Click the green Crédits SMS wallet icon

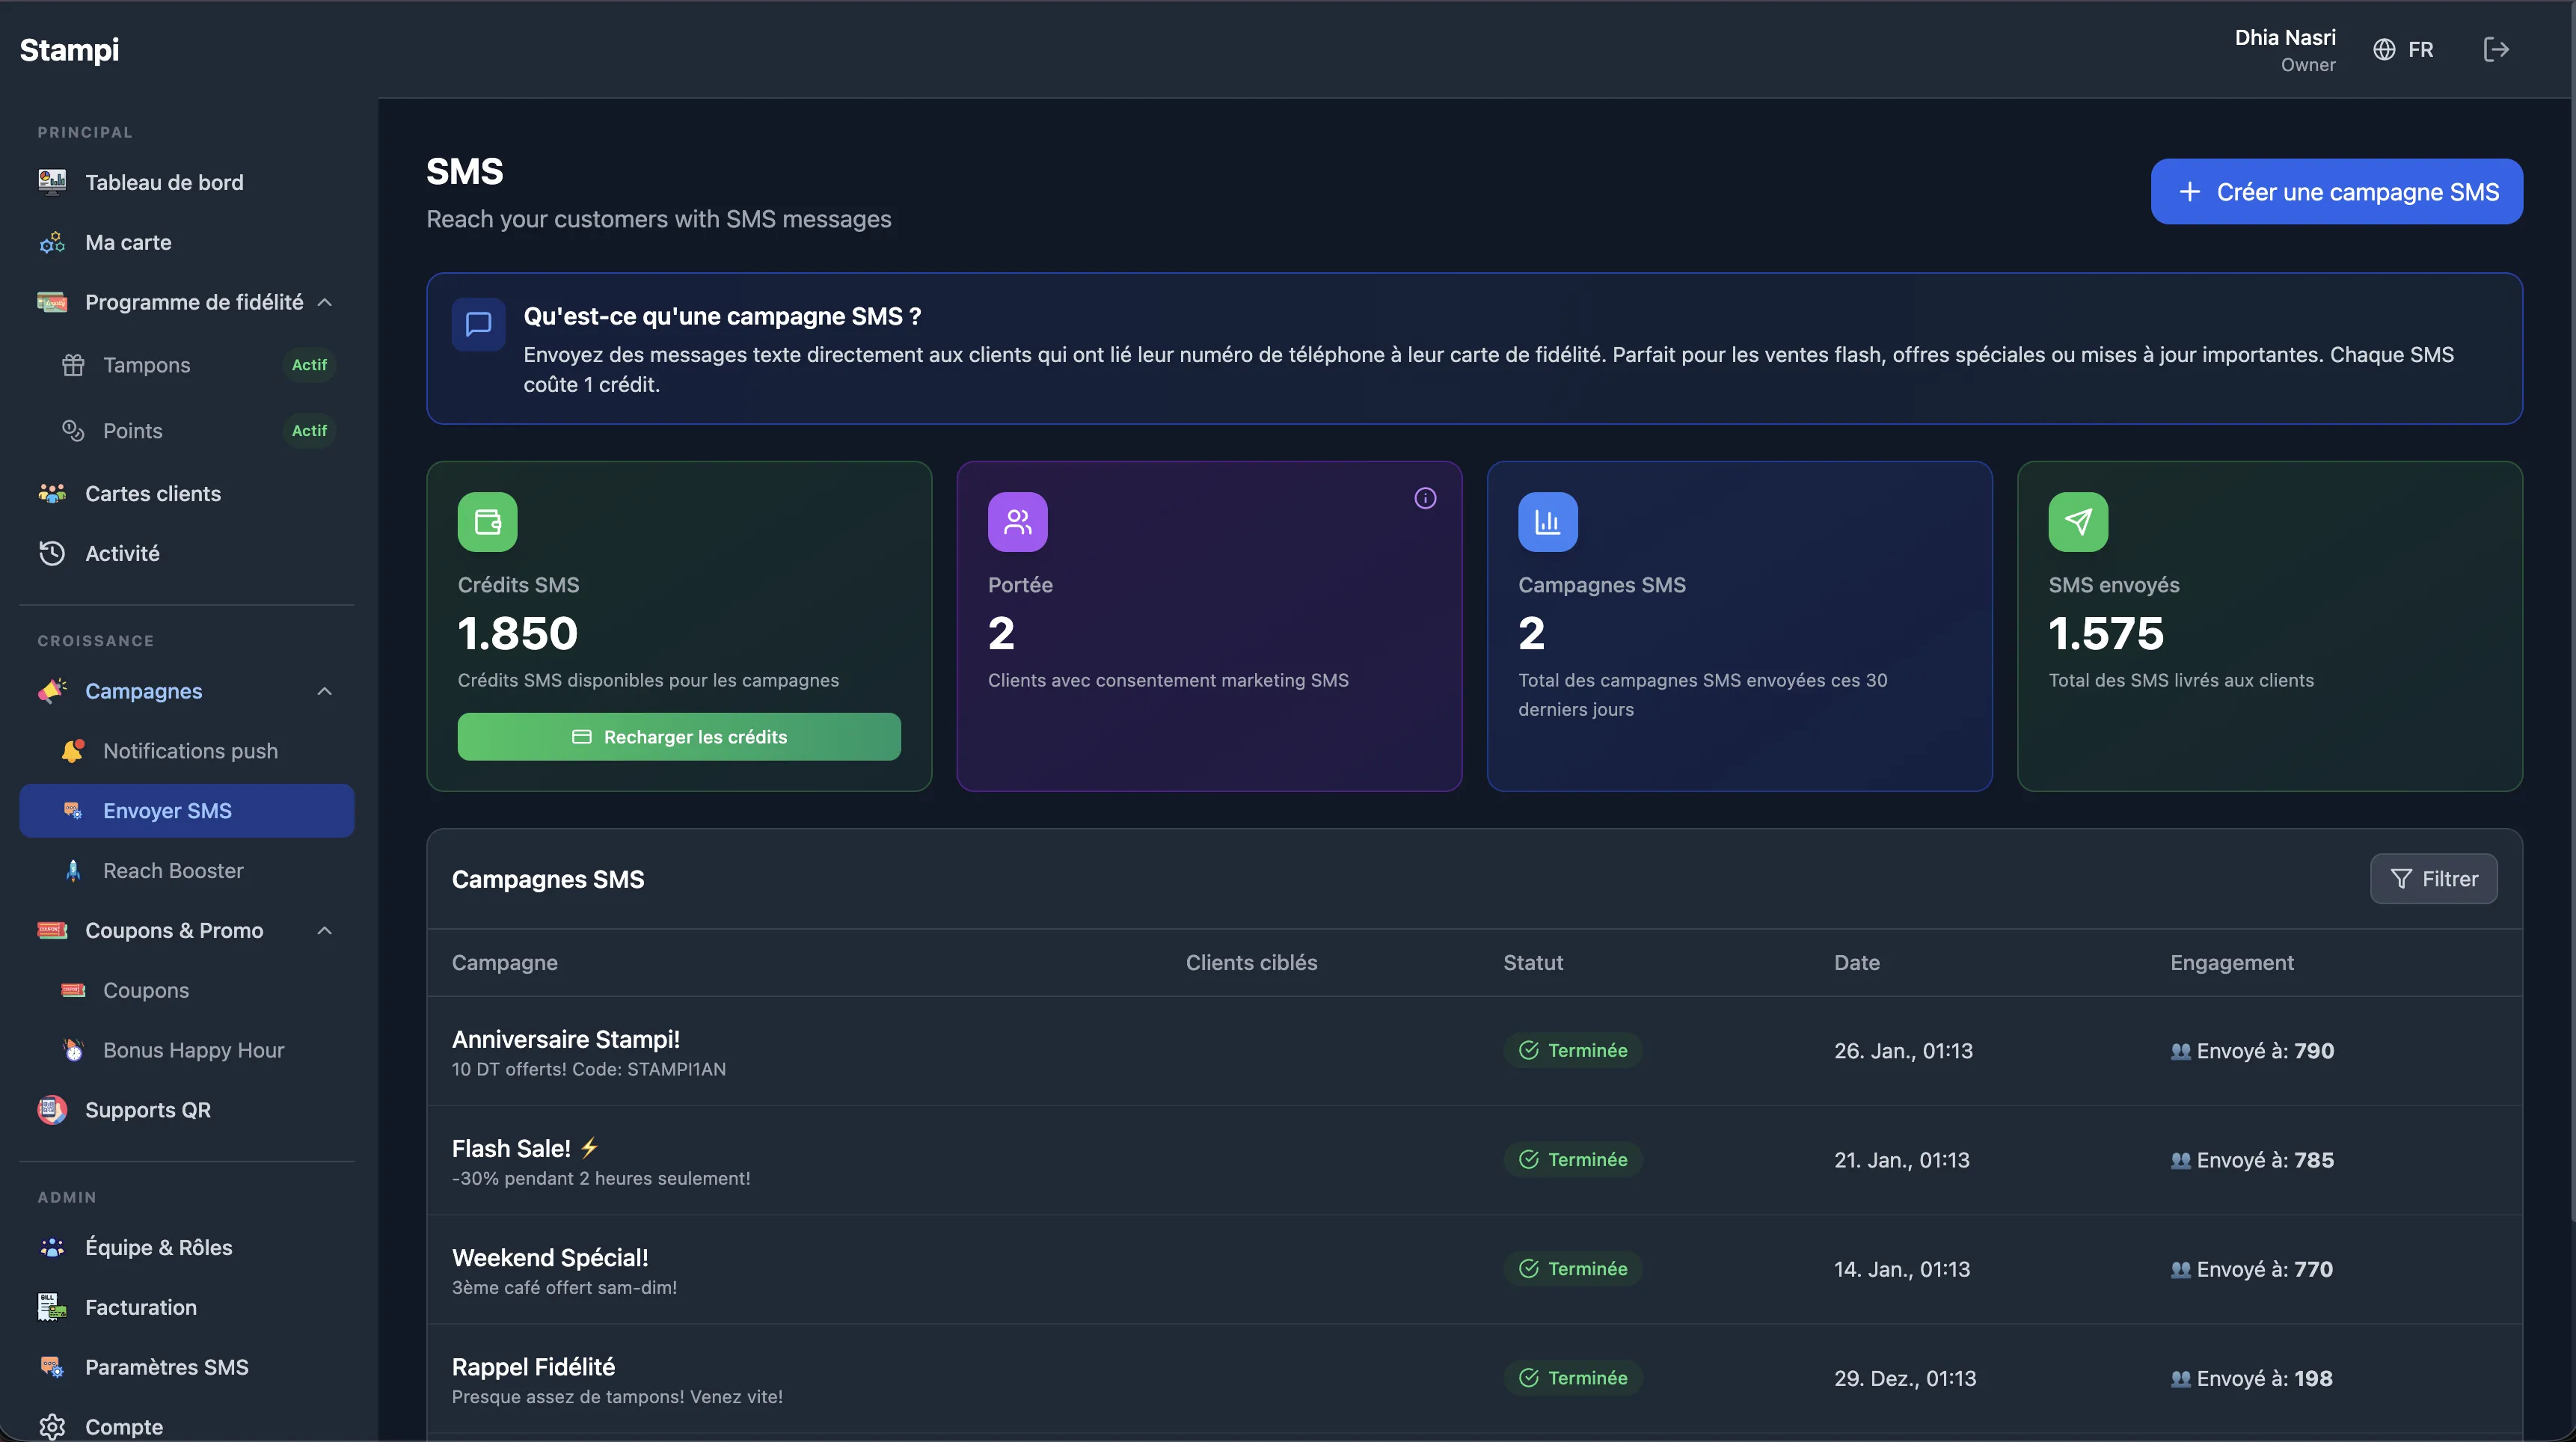pos(487,522)
